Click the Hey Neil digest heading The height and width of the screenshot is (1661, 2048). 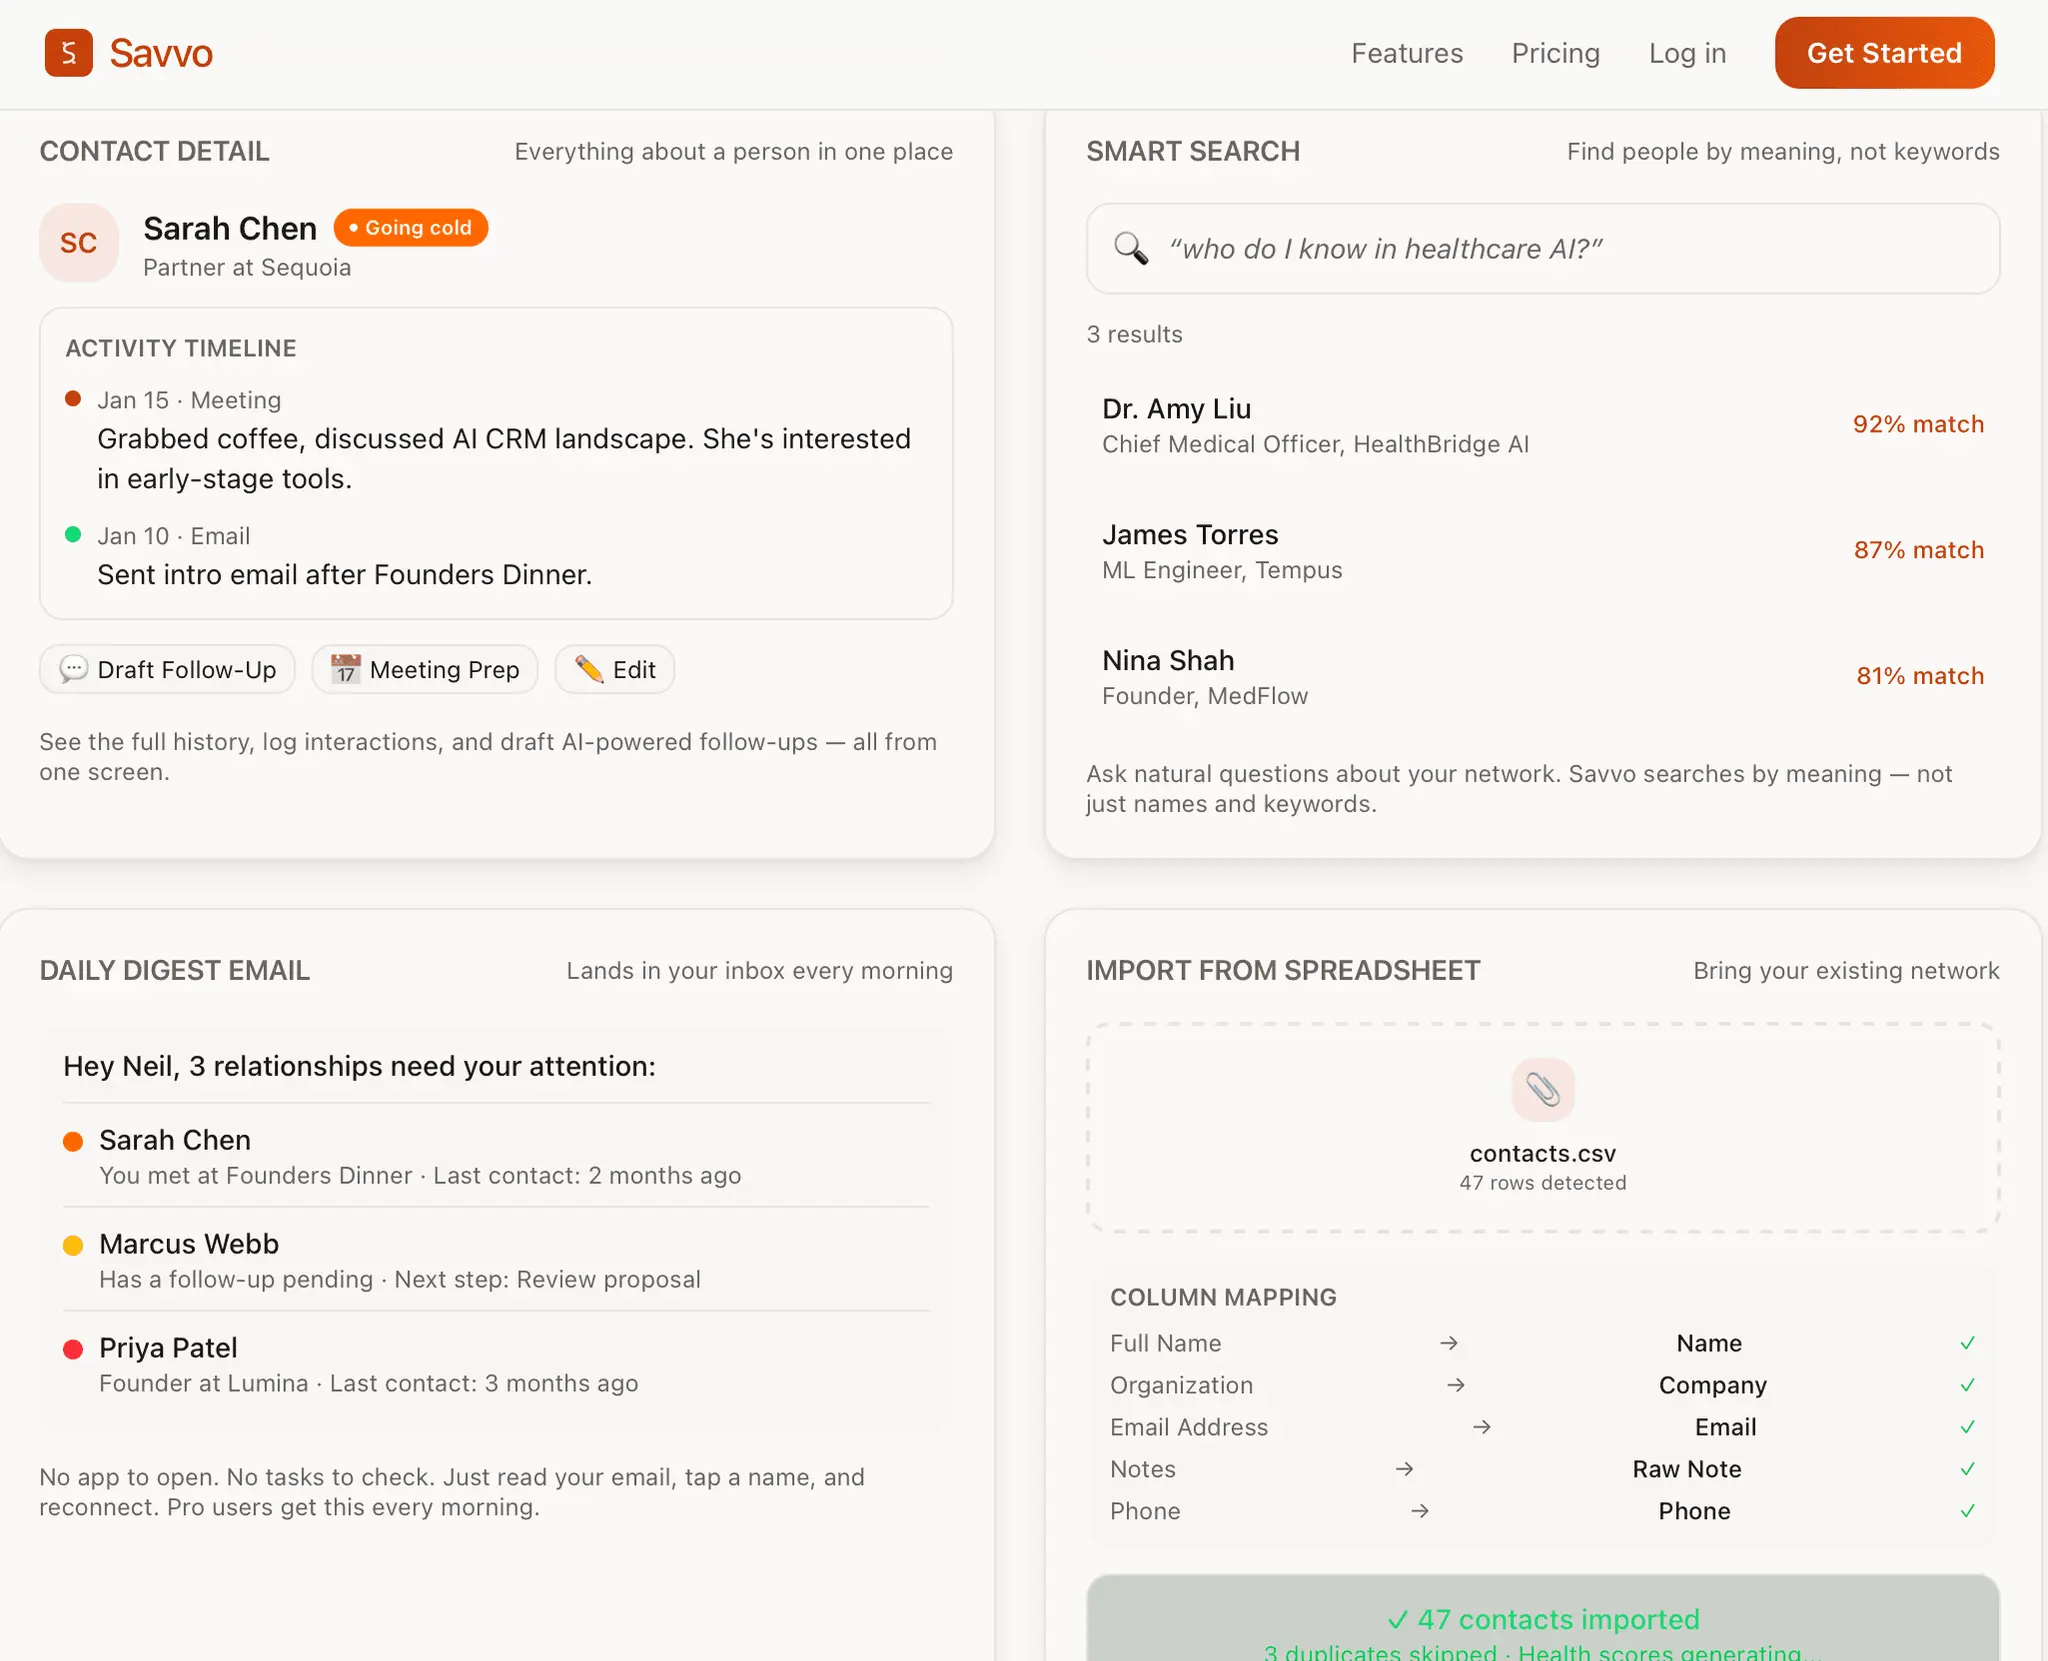(359, 1066)
